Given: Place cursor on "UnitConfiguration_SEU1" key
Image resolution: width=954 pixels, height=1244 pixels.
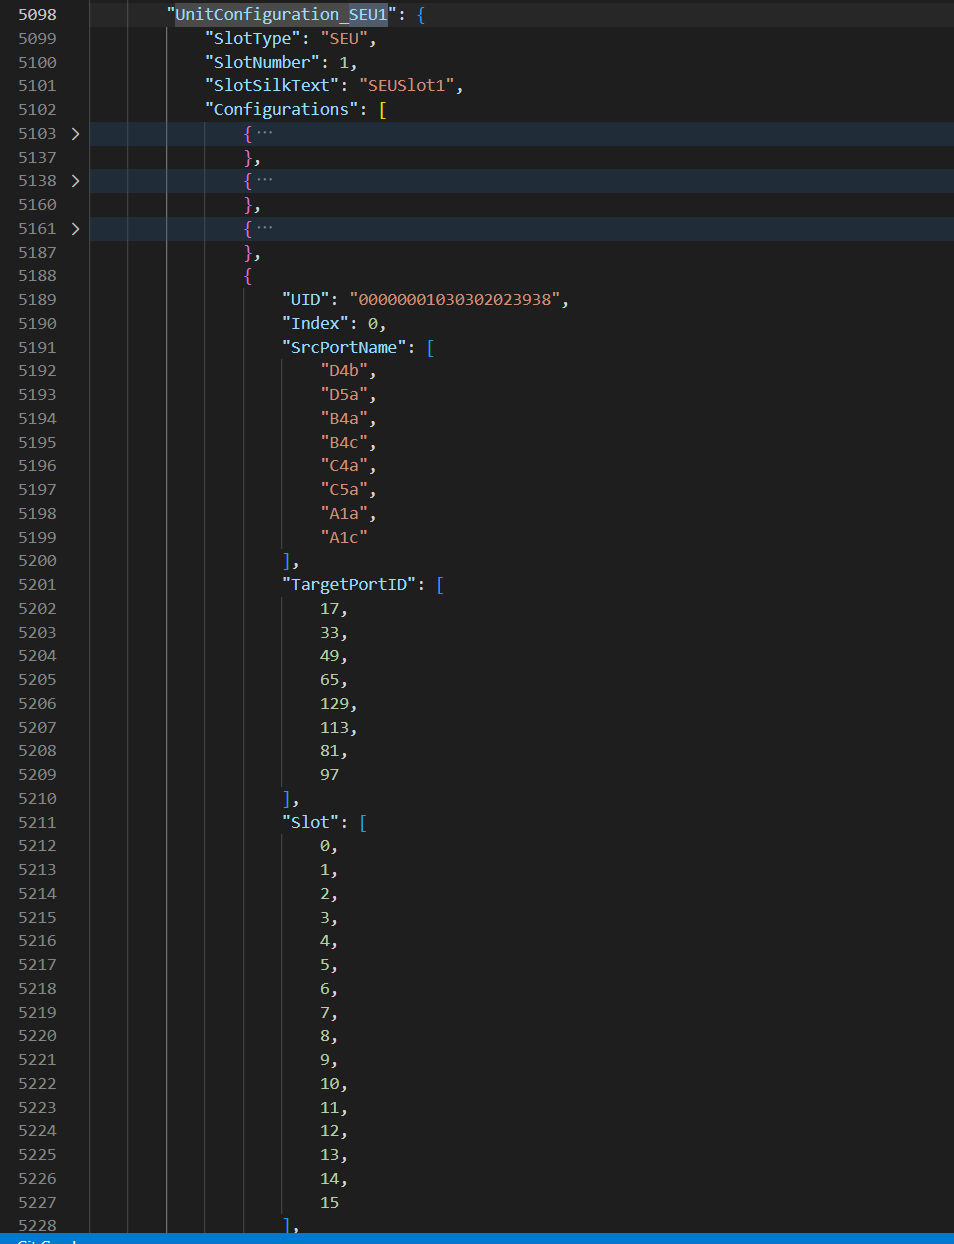Looking at the screenshot, I should tap(281, 15).
